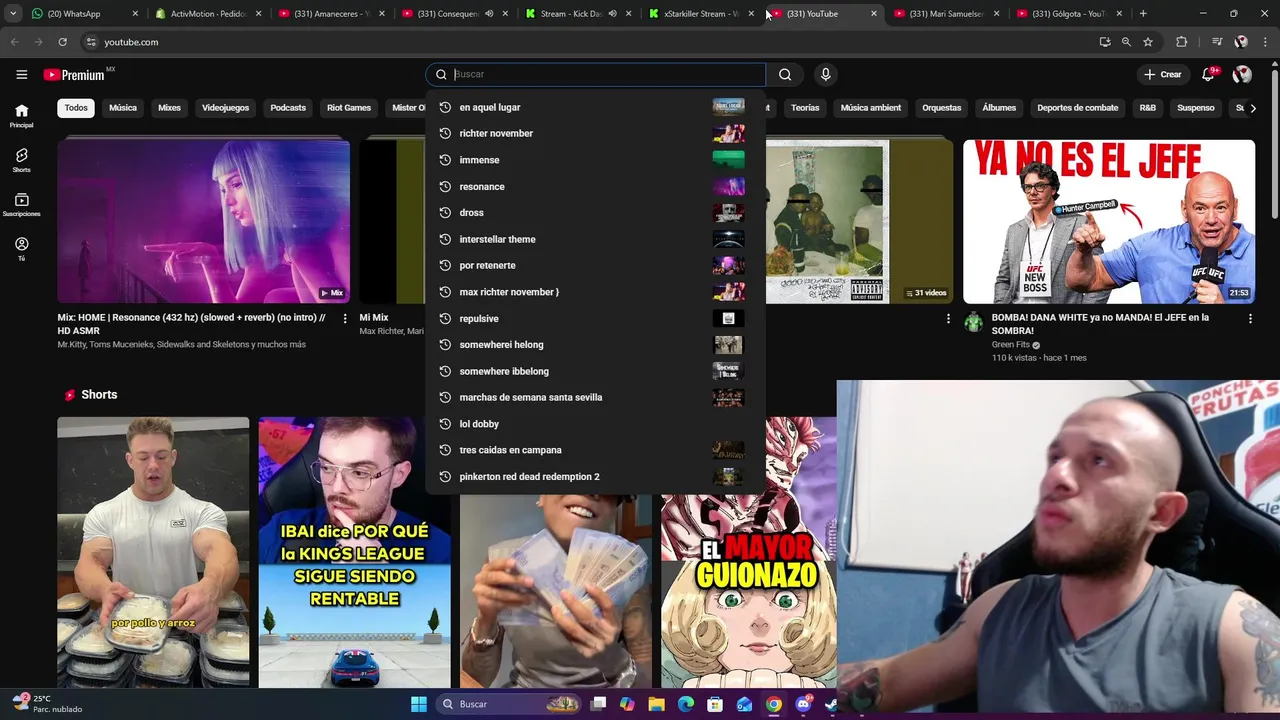Reload the page with Chrome refresh button
This screenshot has height=720, width=1280.
tap(62, 42)
